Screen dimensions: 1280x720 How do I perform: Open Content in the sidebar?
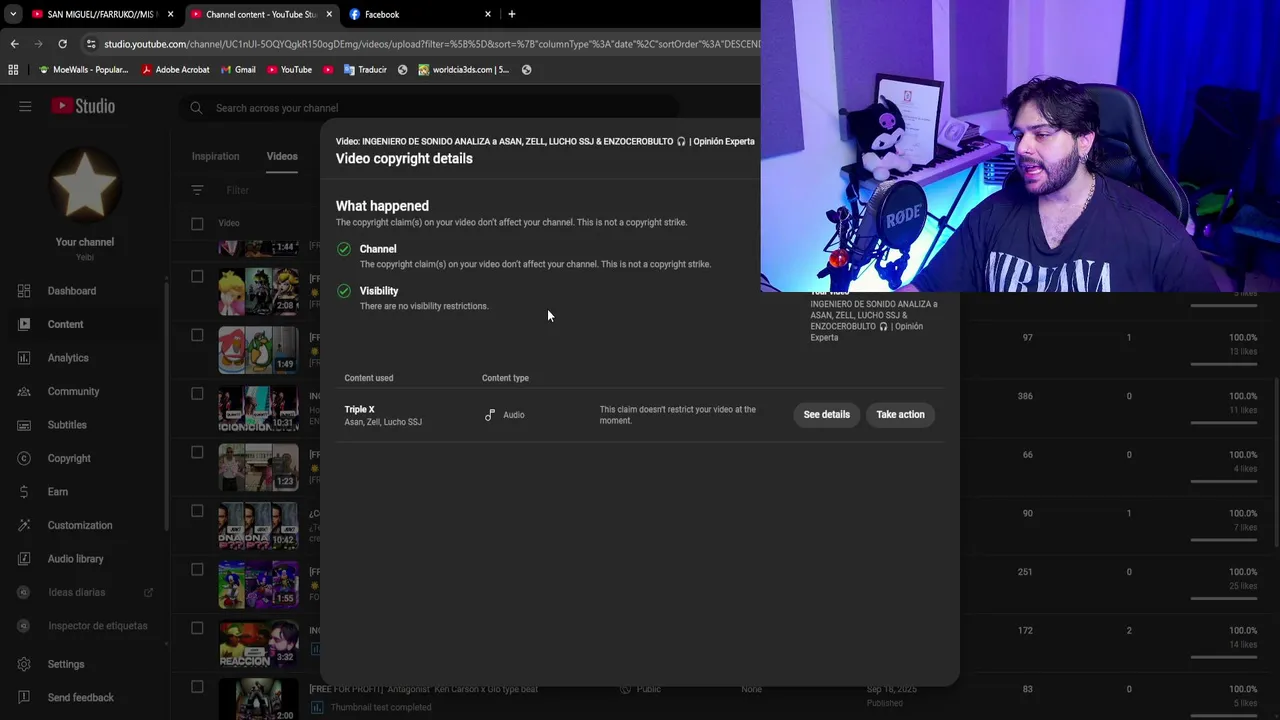point(65,324)
